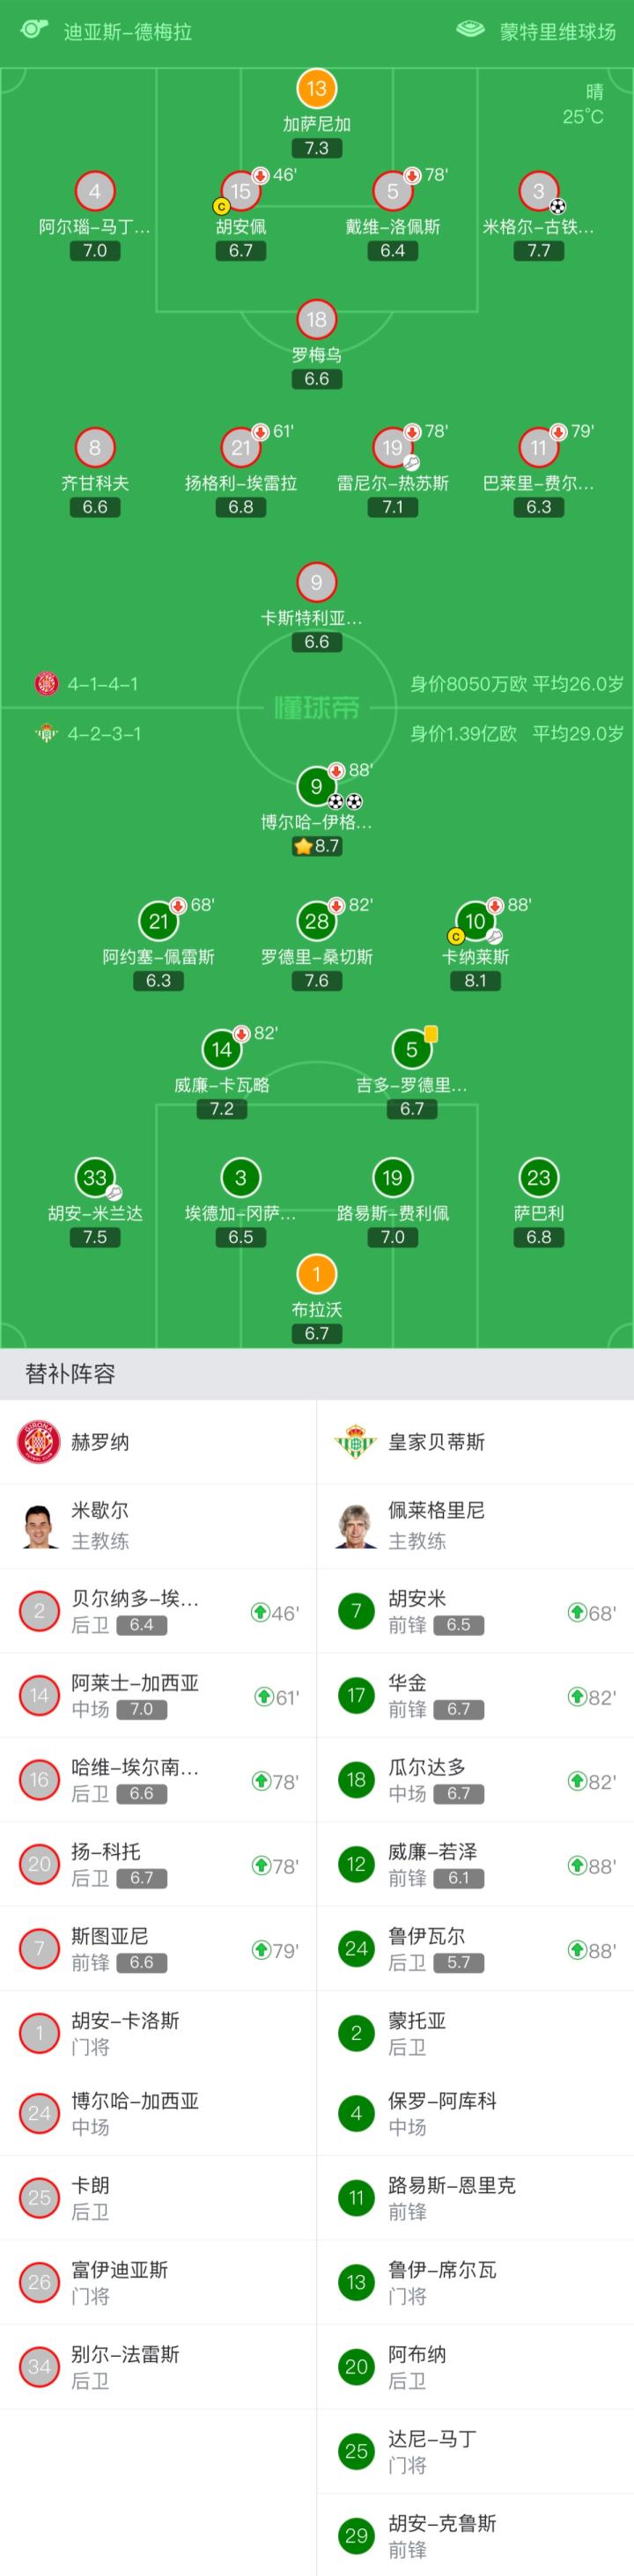View coach 米歇尔's photo
This screenshot has width=634, height=2576.
(40, 1526)
